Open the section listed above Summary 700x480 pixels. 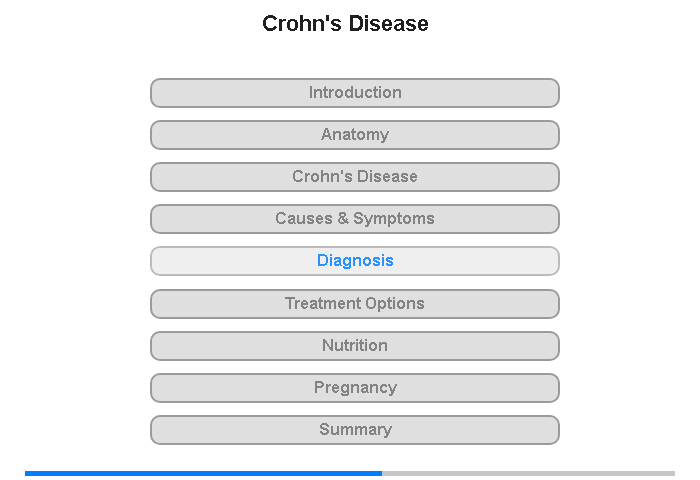(x=355, y=388)
